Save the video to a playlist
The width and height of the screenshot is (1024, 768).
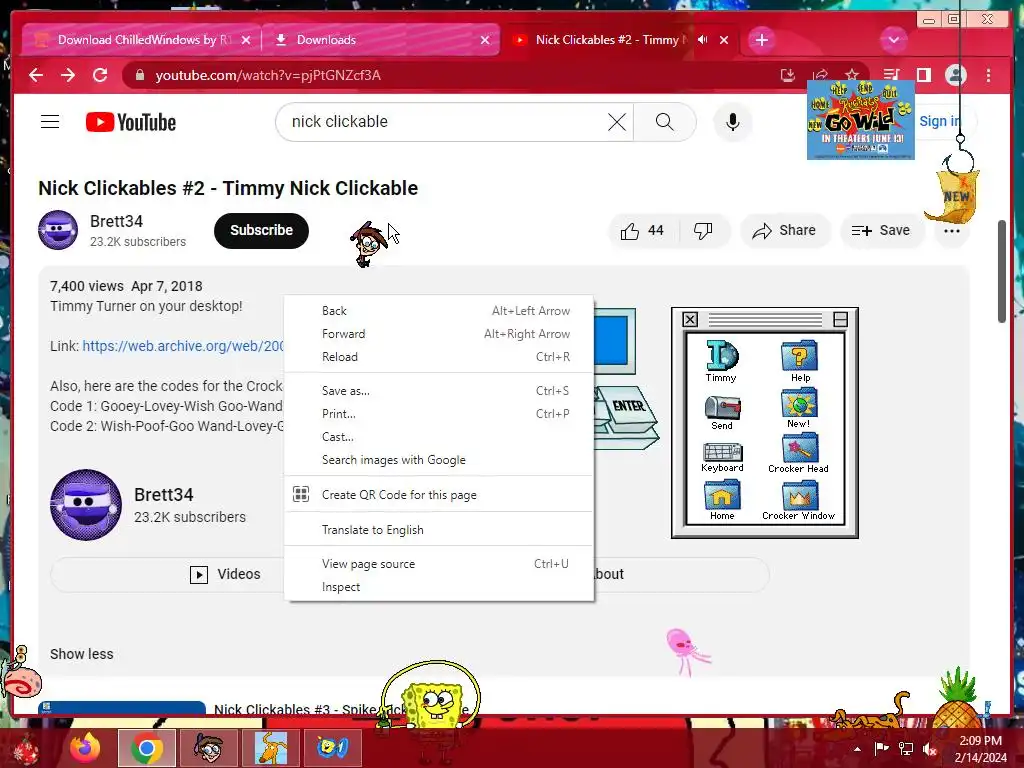point(881,231)
